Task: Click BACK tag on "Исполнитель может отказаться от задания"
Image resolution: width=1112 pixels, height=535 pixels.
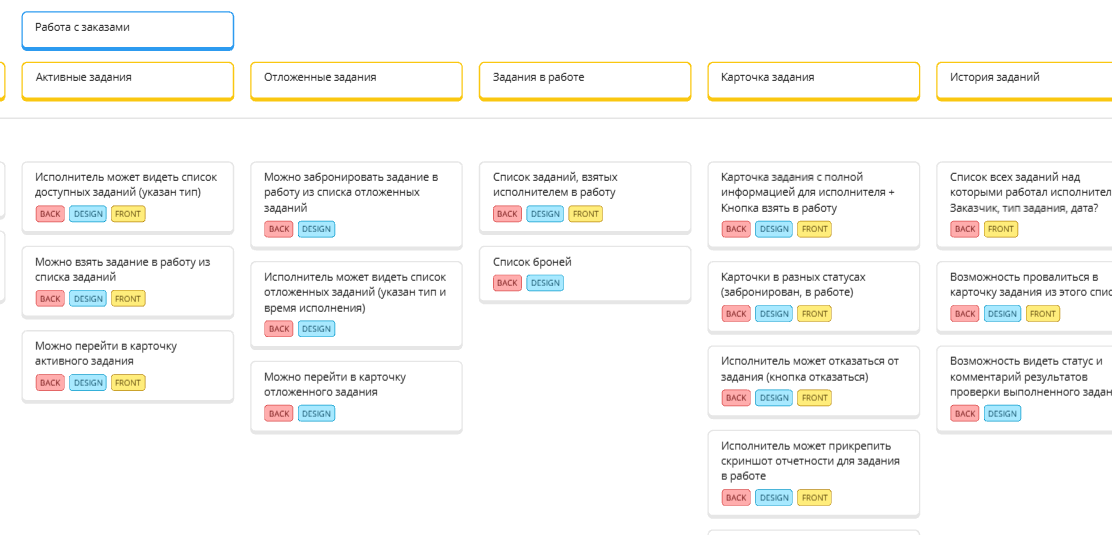Action: [737, 398]
